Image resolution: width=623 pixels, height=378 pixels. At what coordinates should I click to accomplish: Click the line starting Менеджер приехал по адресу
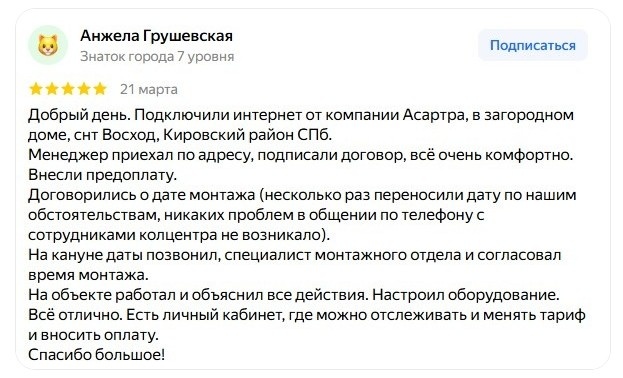point(300,155)
